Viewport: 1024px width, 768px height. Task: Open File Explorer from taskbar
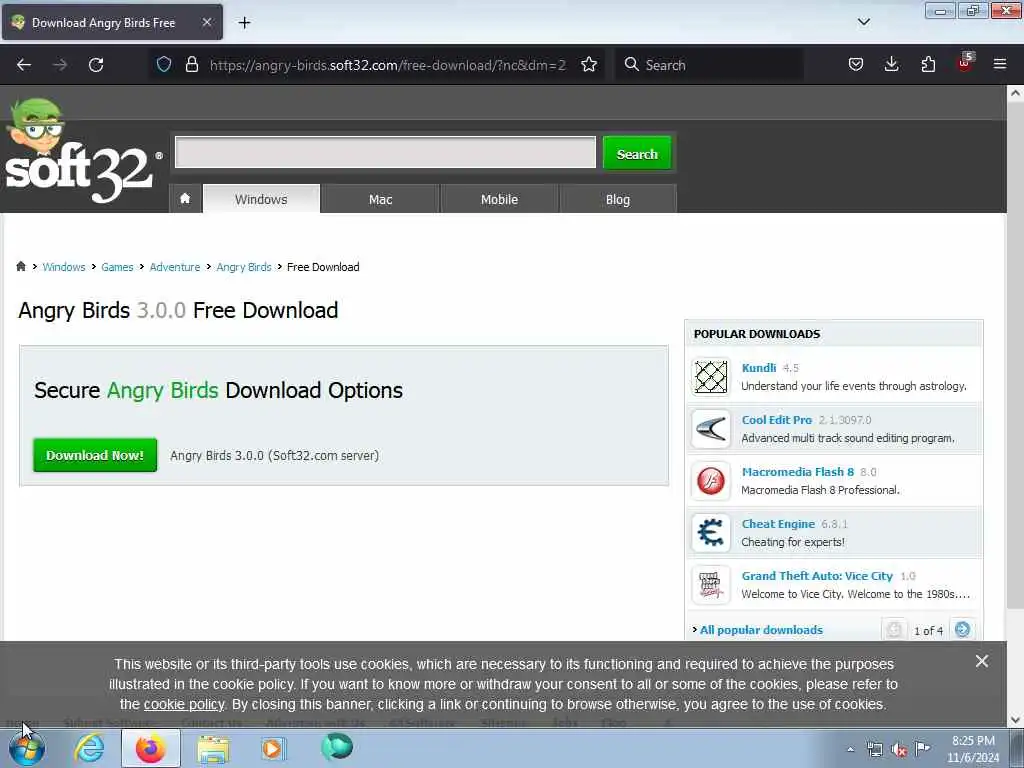[213, 748]
